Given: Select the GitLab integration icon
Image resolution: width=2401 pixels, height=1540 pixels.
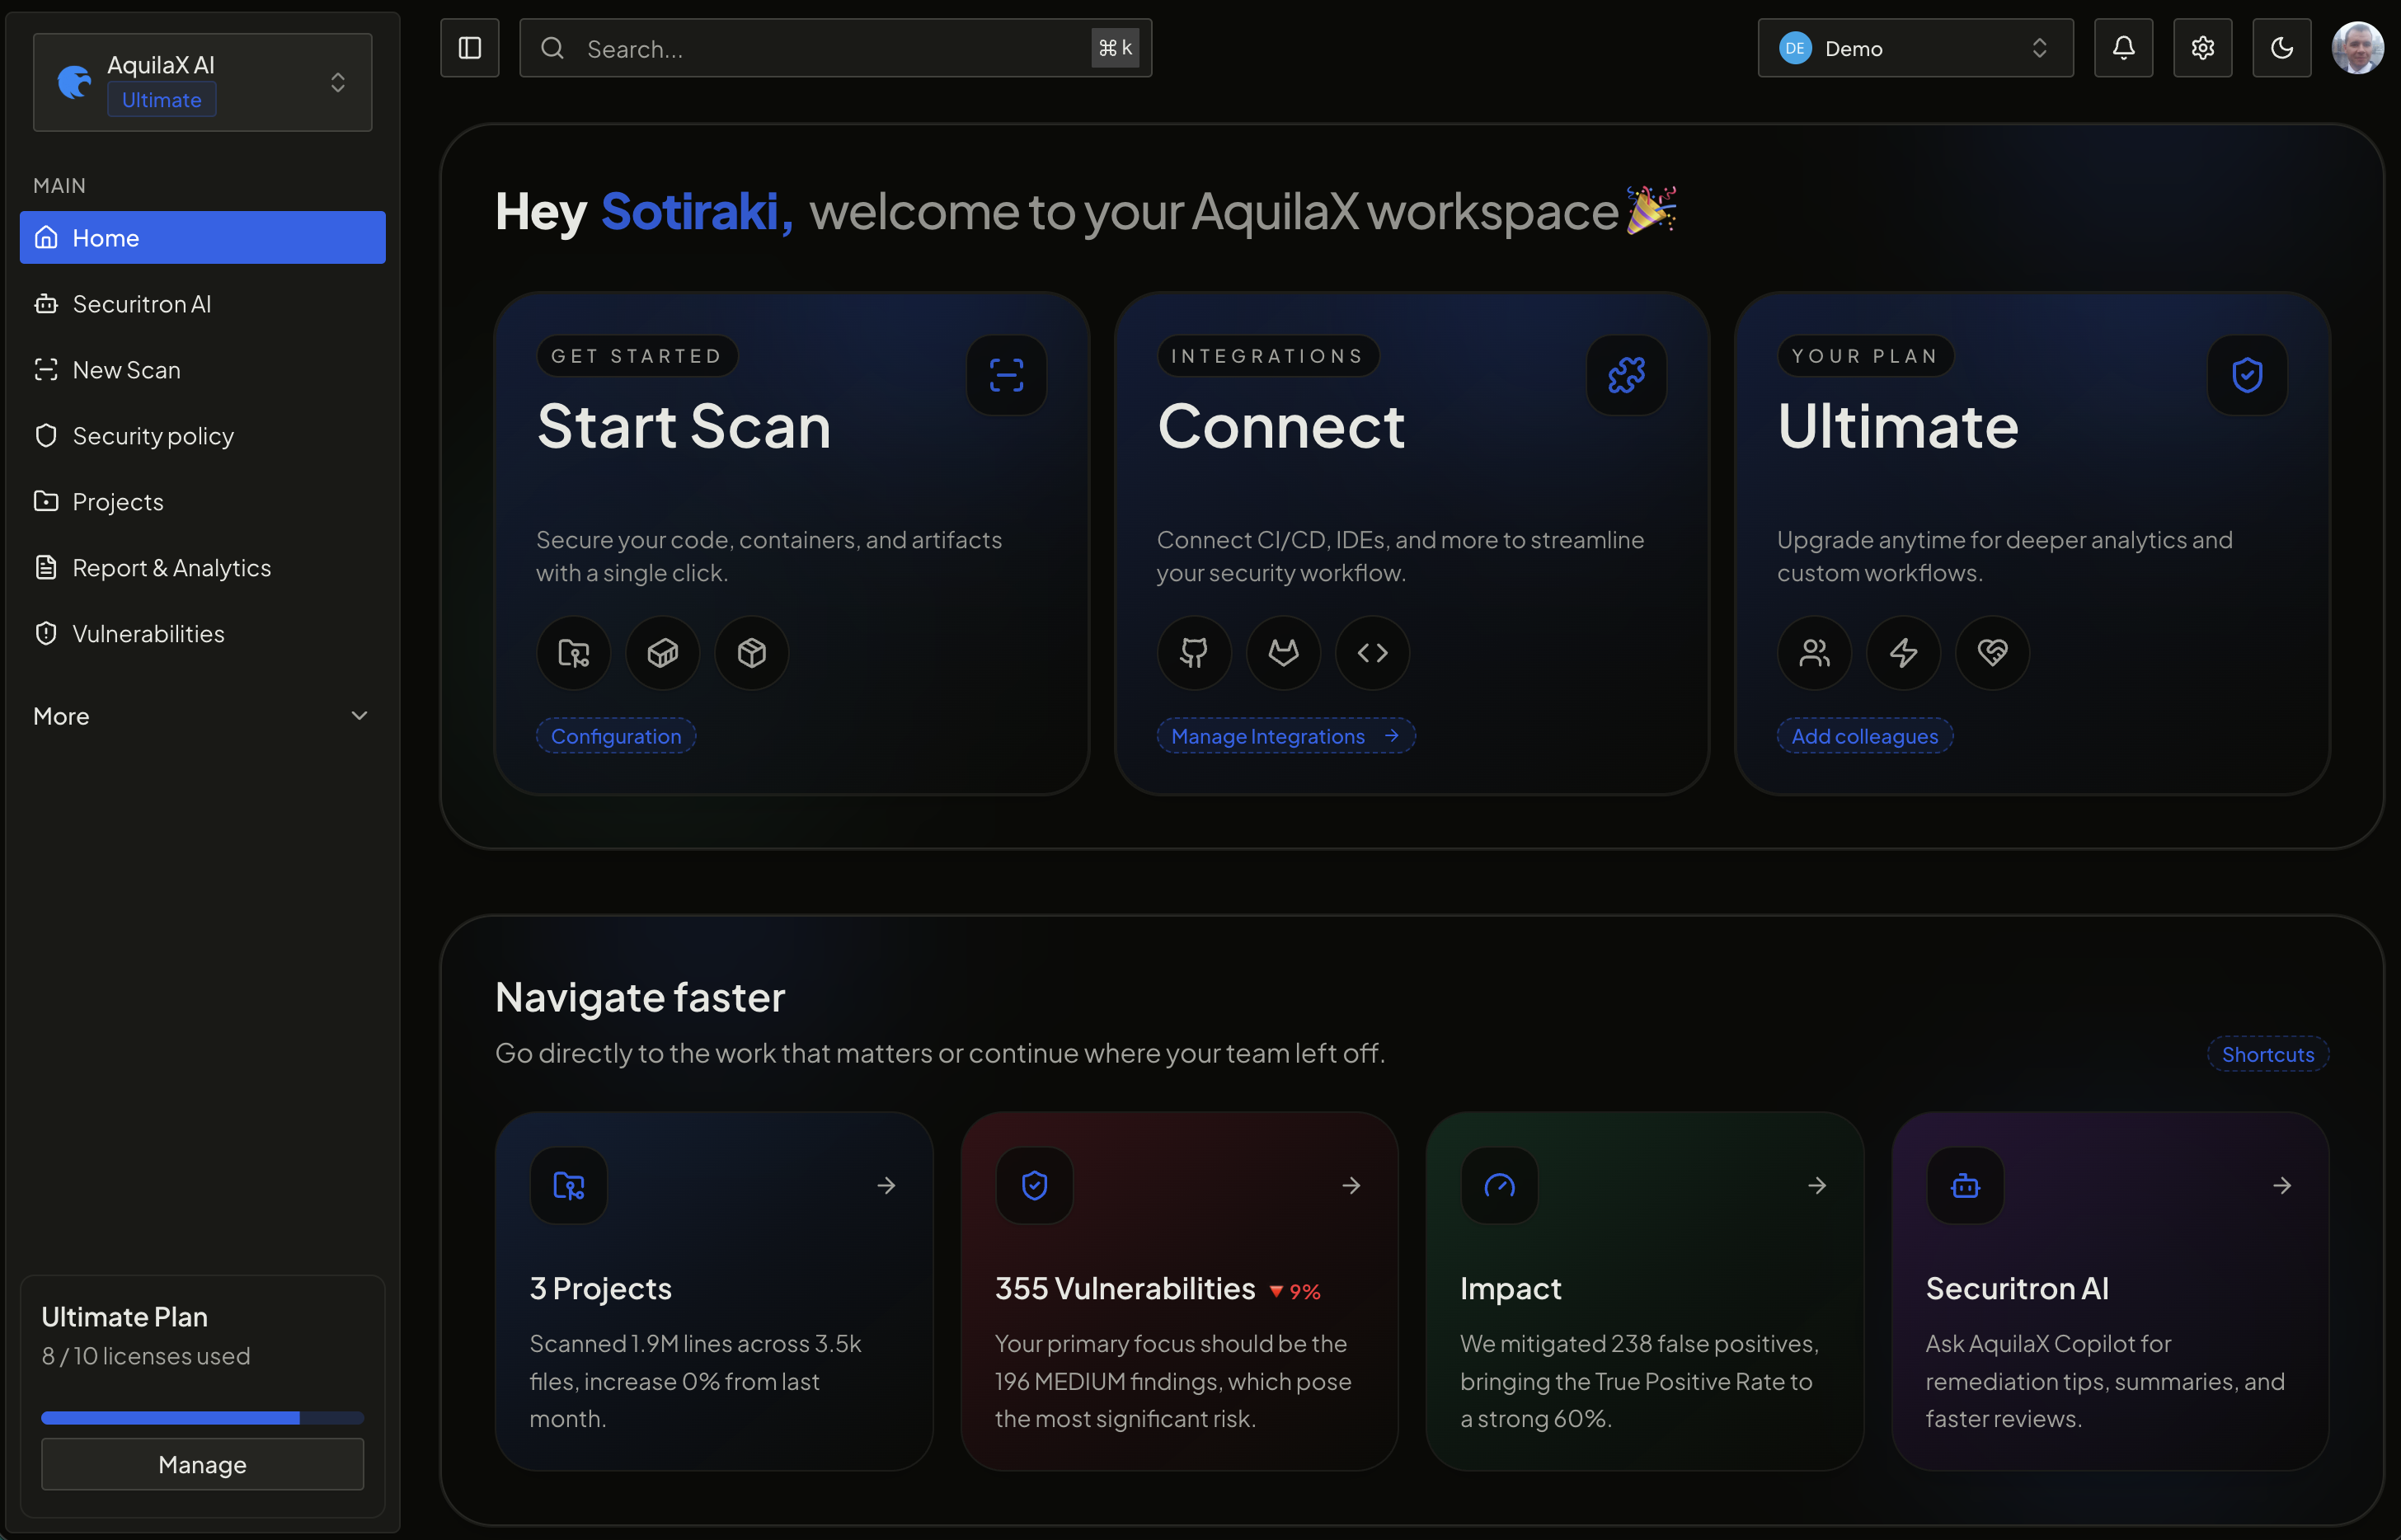Looking at the screenshot, I should 1284,653.
